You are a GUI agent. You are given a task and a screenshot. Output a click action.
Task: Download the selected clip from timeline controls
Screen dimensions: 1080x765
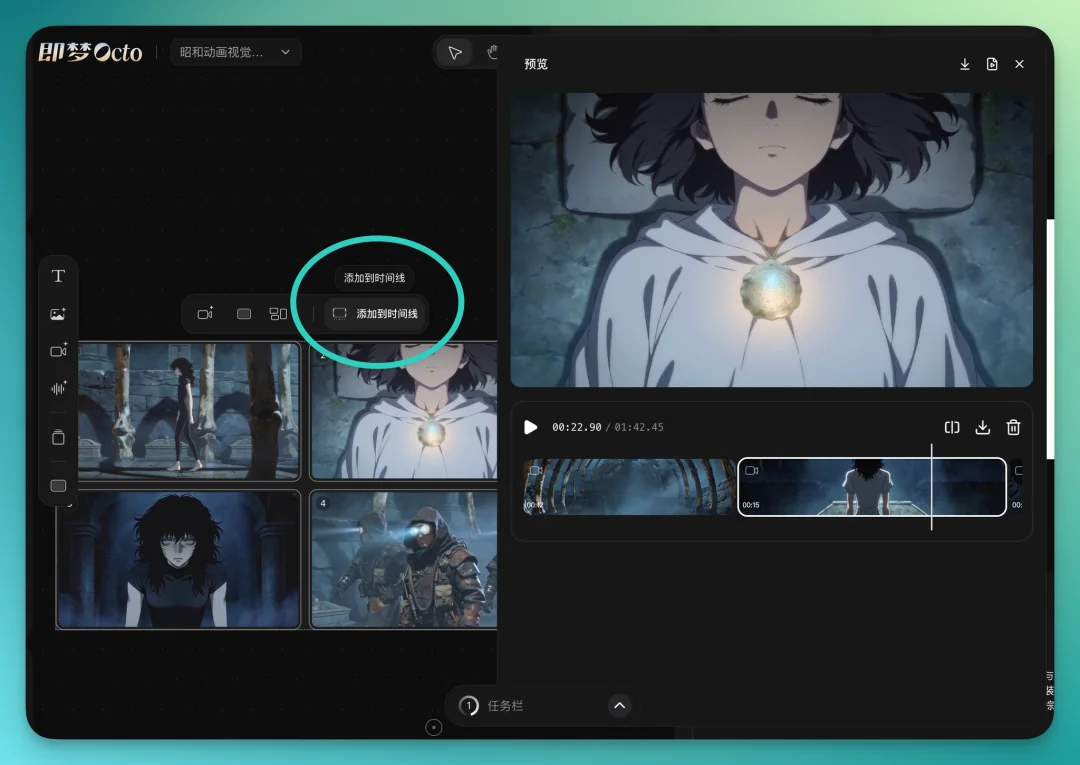[x=982, y=427]
